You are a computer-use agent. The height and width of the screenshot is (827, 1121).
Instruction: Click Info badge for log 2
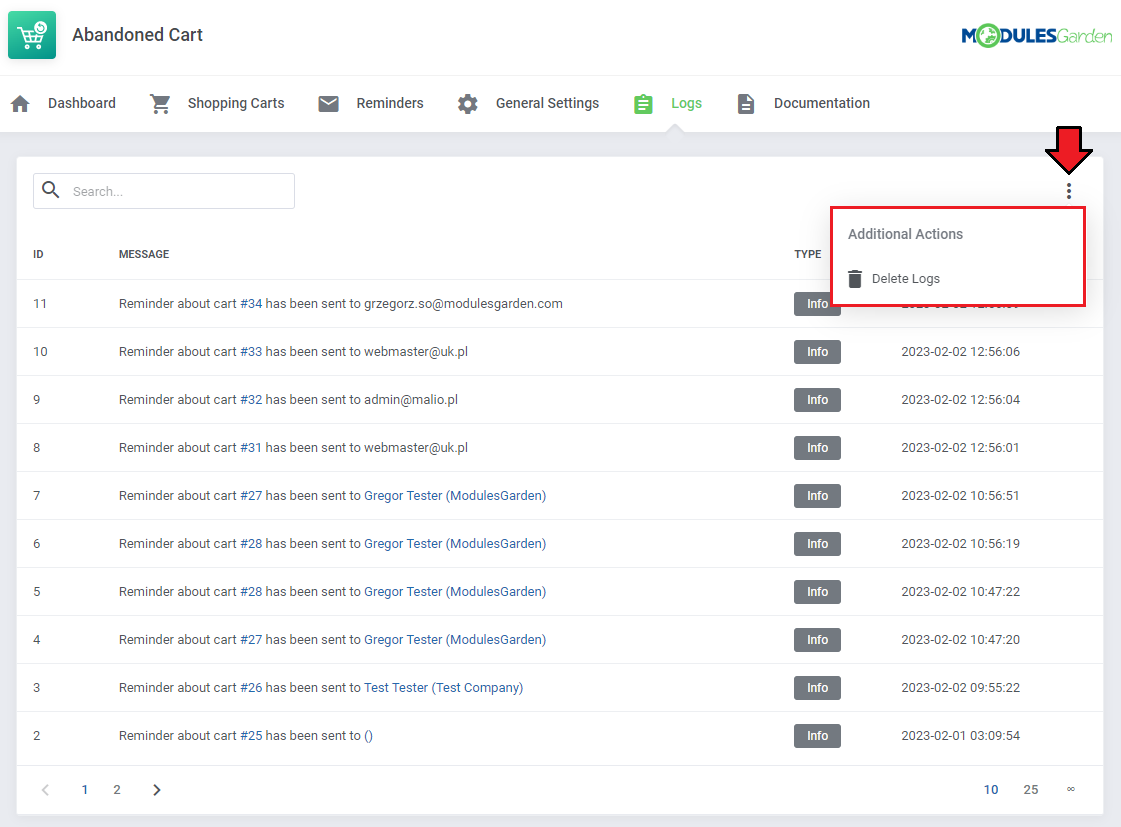(817, 736)
